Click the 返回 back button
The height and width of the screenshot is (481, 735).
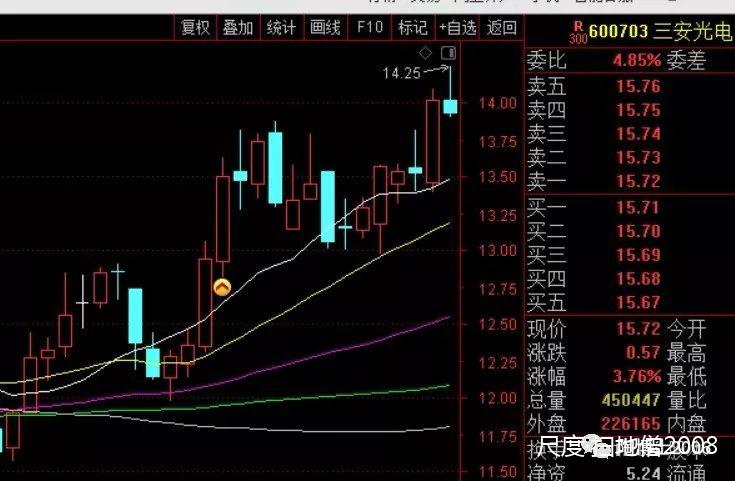pyautogui.click(x=502, y=28)
